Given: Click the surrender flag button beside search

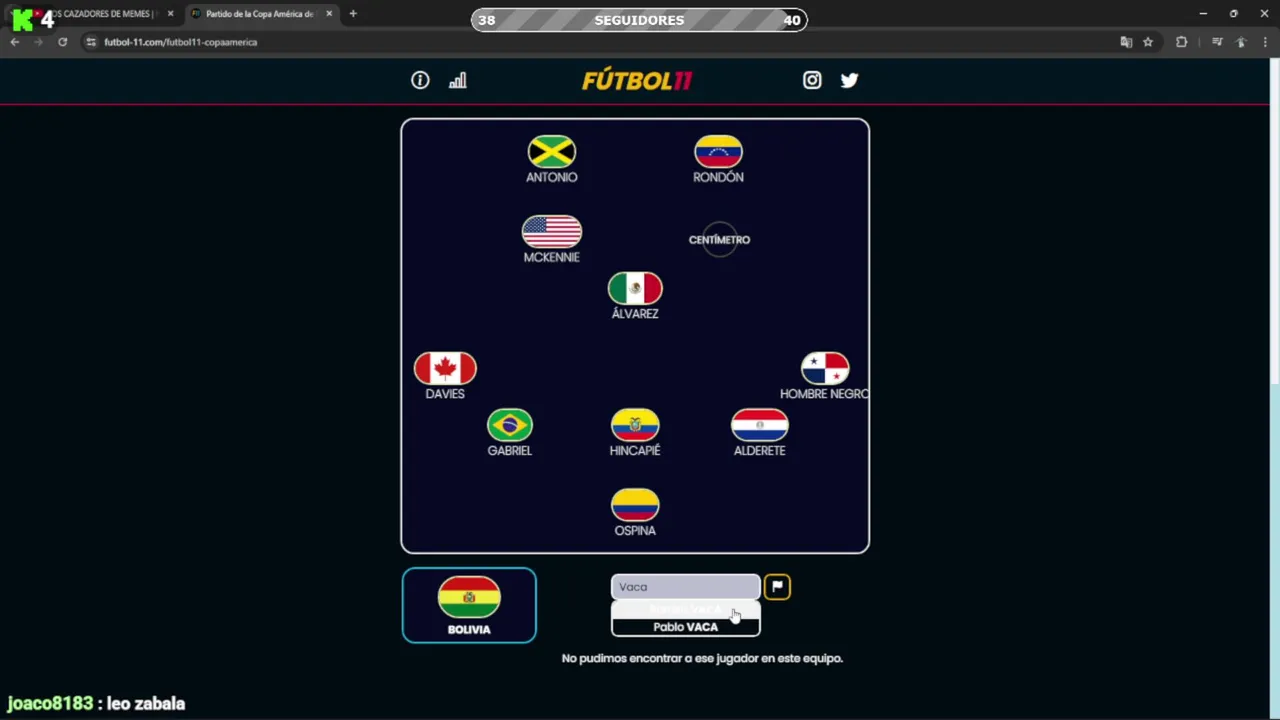Looking at the screenshot, I should pos(777,587).
